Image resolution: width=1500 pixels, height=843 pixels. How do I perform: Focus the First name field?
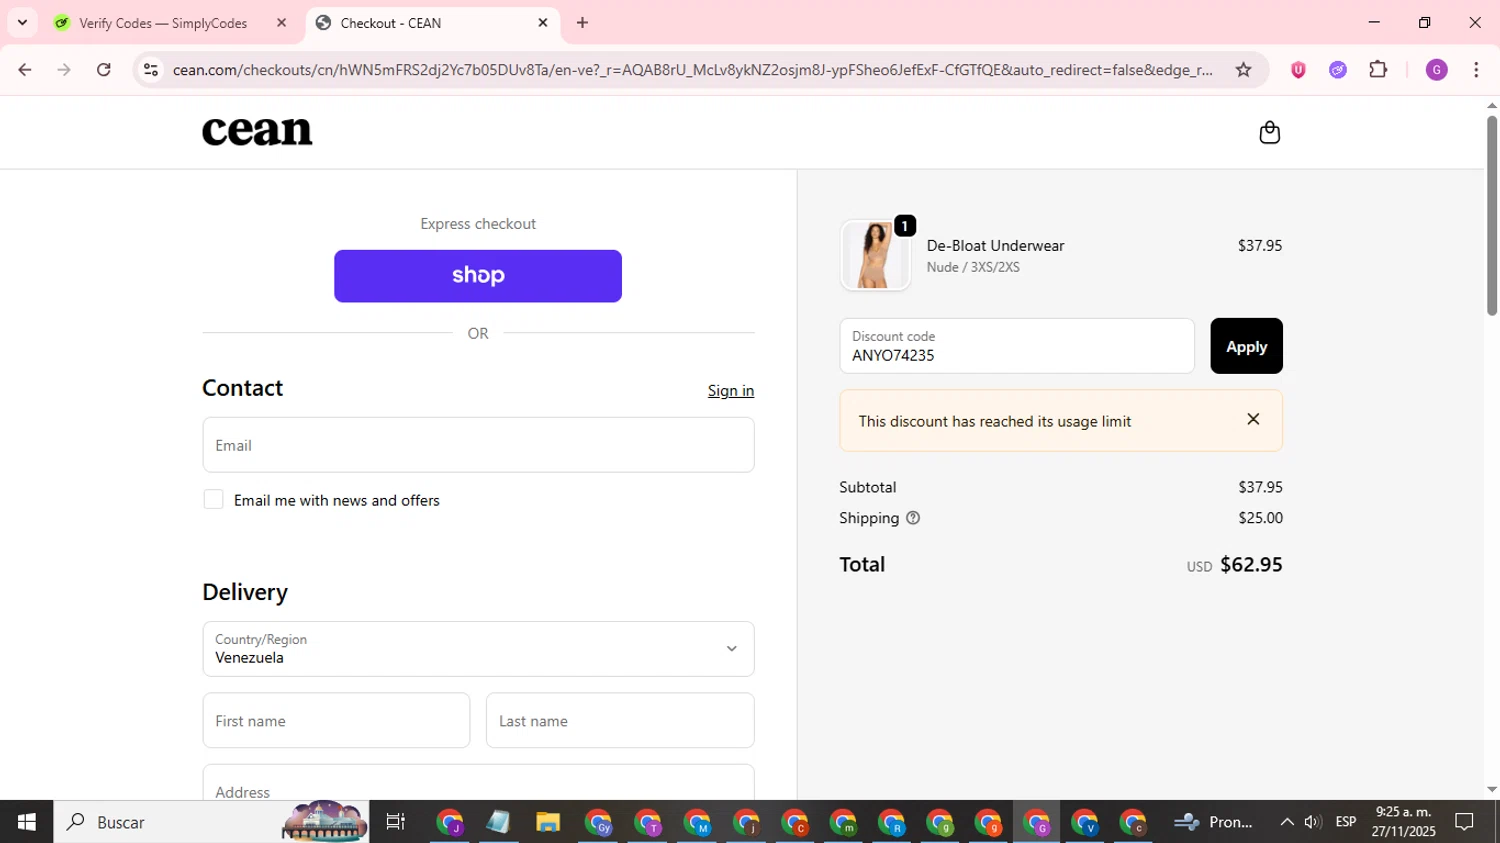click(x=336, y=720)
